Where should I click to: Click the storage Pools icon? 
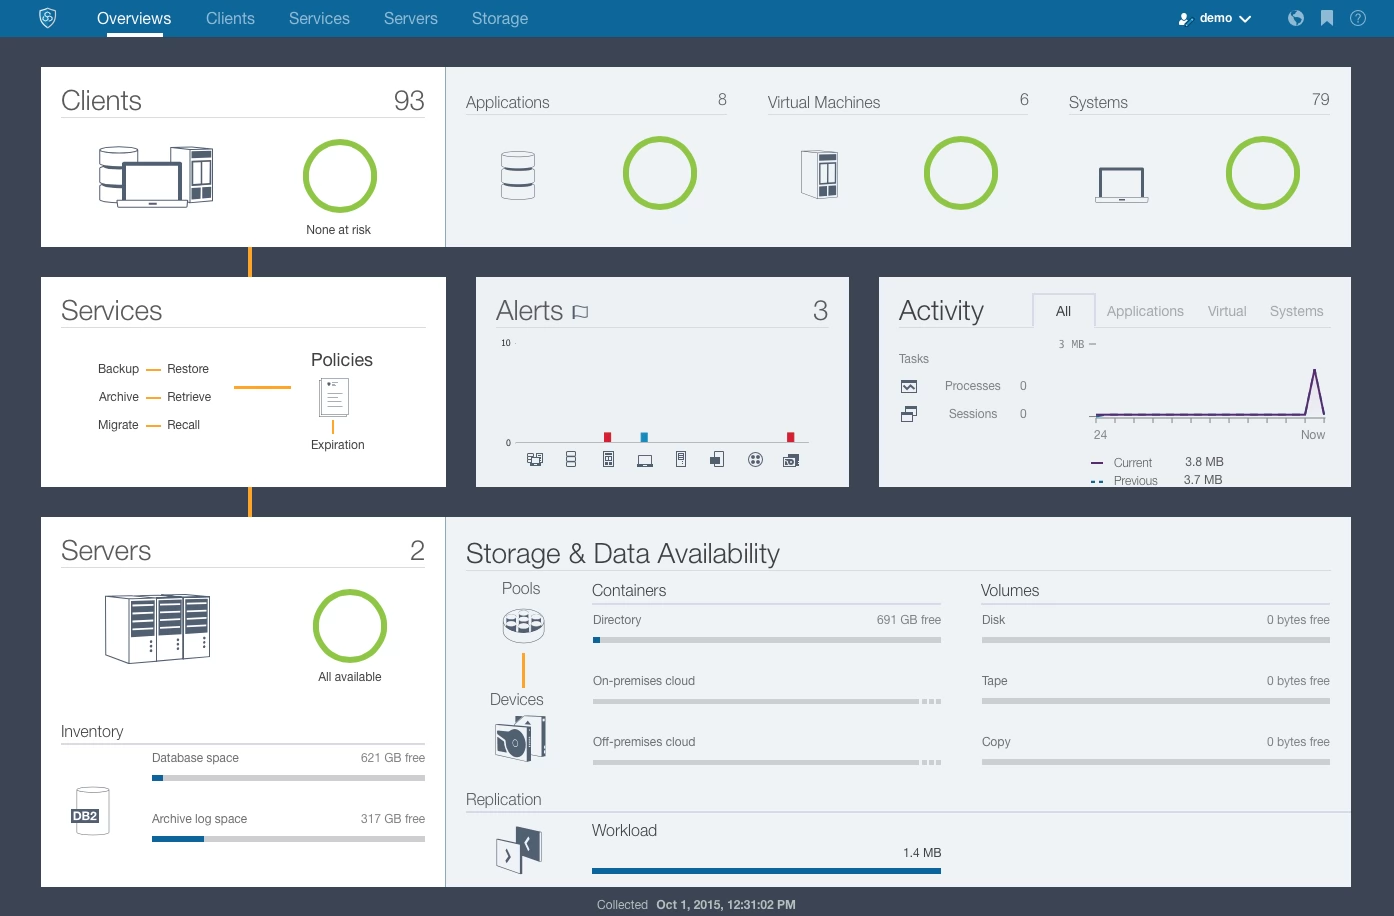(523, 626)
